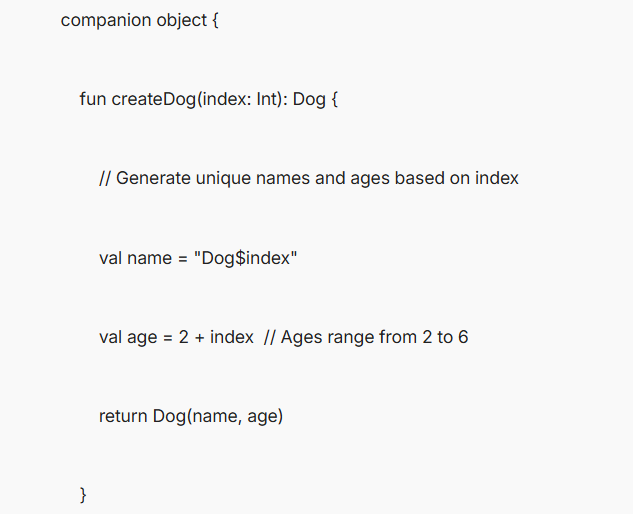Click the 'return' keyword
This screenshot has height=514, width=633.
point(123,416)
